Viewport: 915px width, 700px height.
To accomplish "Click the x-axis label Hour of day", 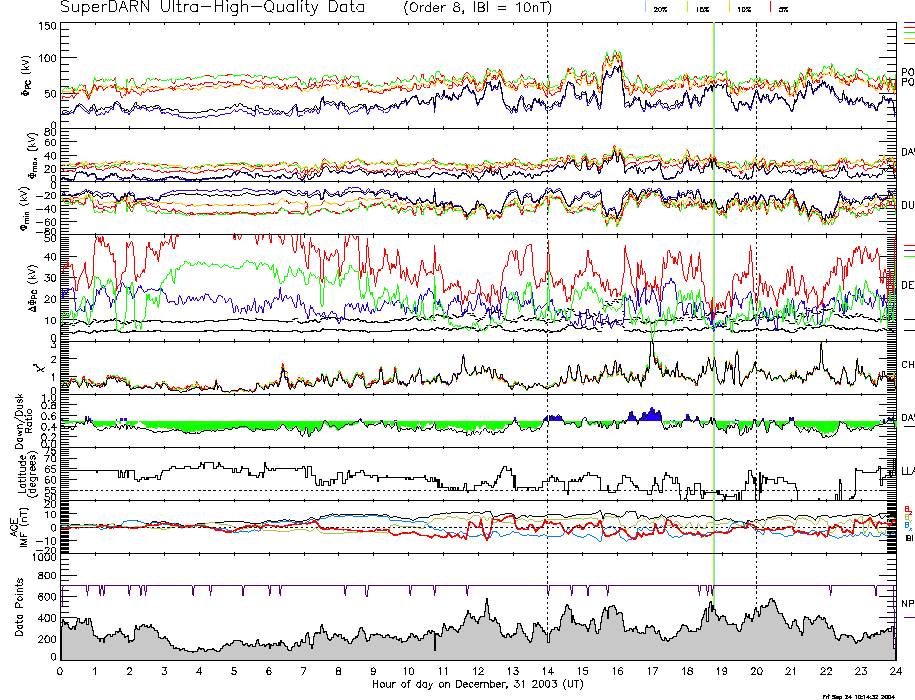I will (476, 684).
